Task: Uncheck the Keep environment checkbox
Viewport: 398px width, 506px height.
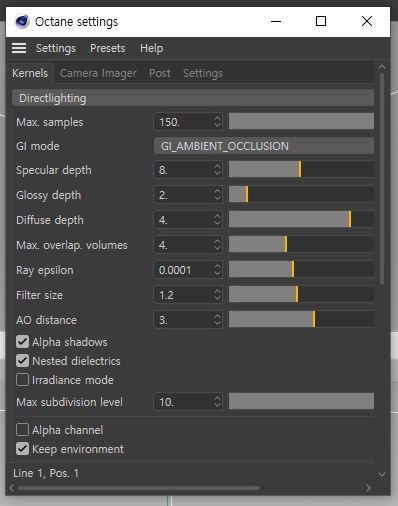Action: [22, 449]
